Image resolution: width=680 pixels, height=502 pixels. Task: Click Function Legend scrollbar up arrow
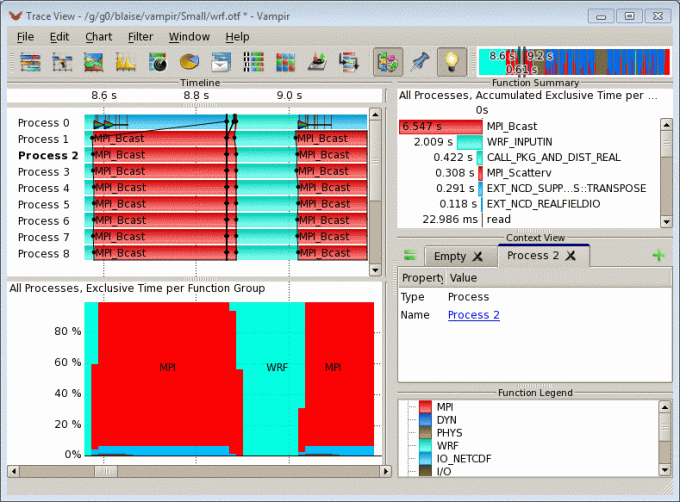(664, 407)
